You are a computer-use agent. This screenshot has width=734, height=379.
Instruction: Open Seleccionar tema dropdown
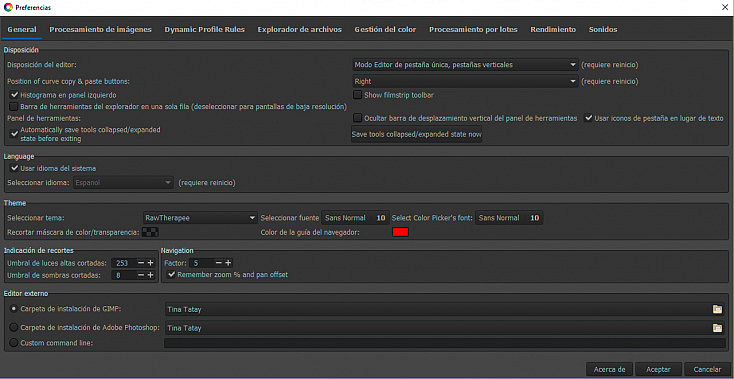click(200, 218)
